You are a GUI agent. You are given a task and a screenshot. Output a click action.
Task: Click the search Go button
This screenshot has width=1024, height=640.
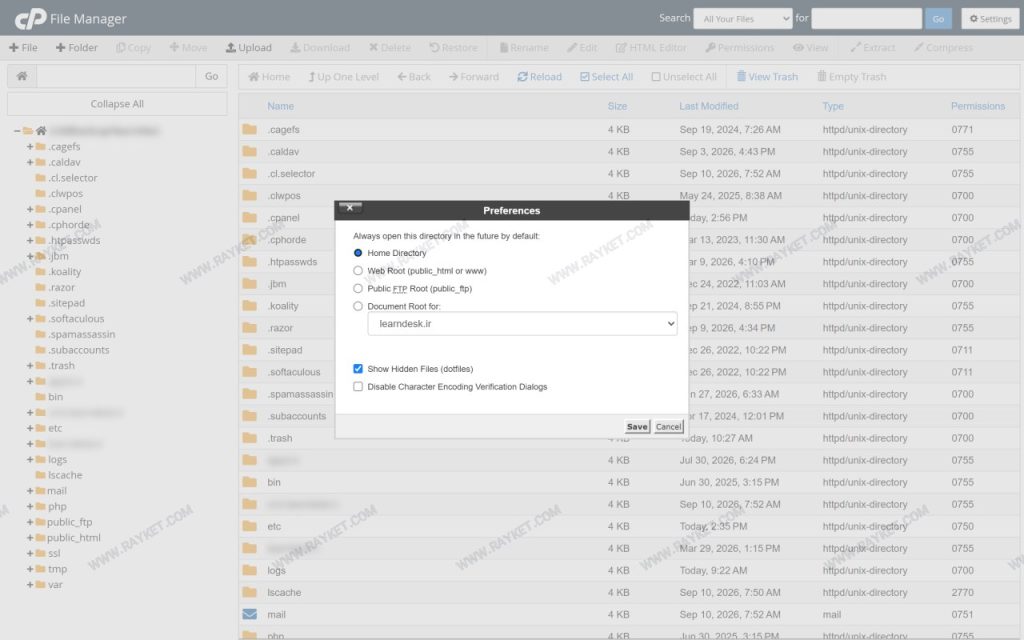[938, 19]
